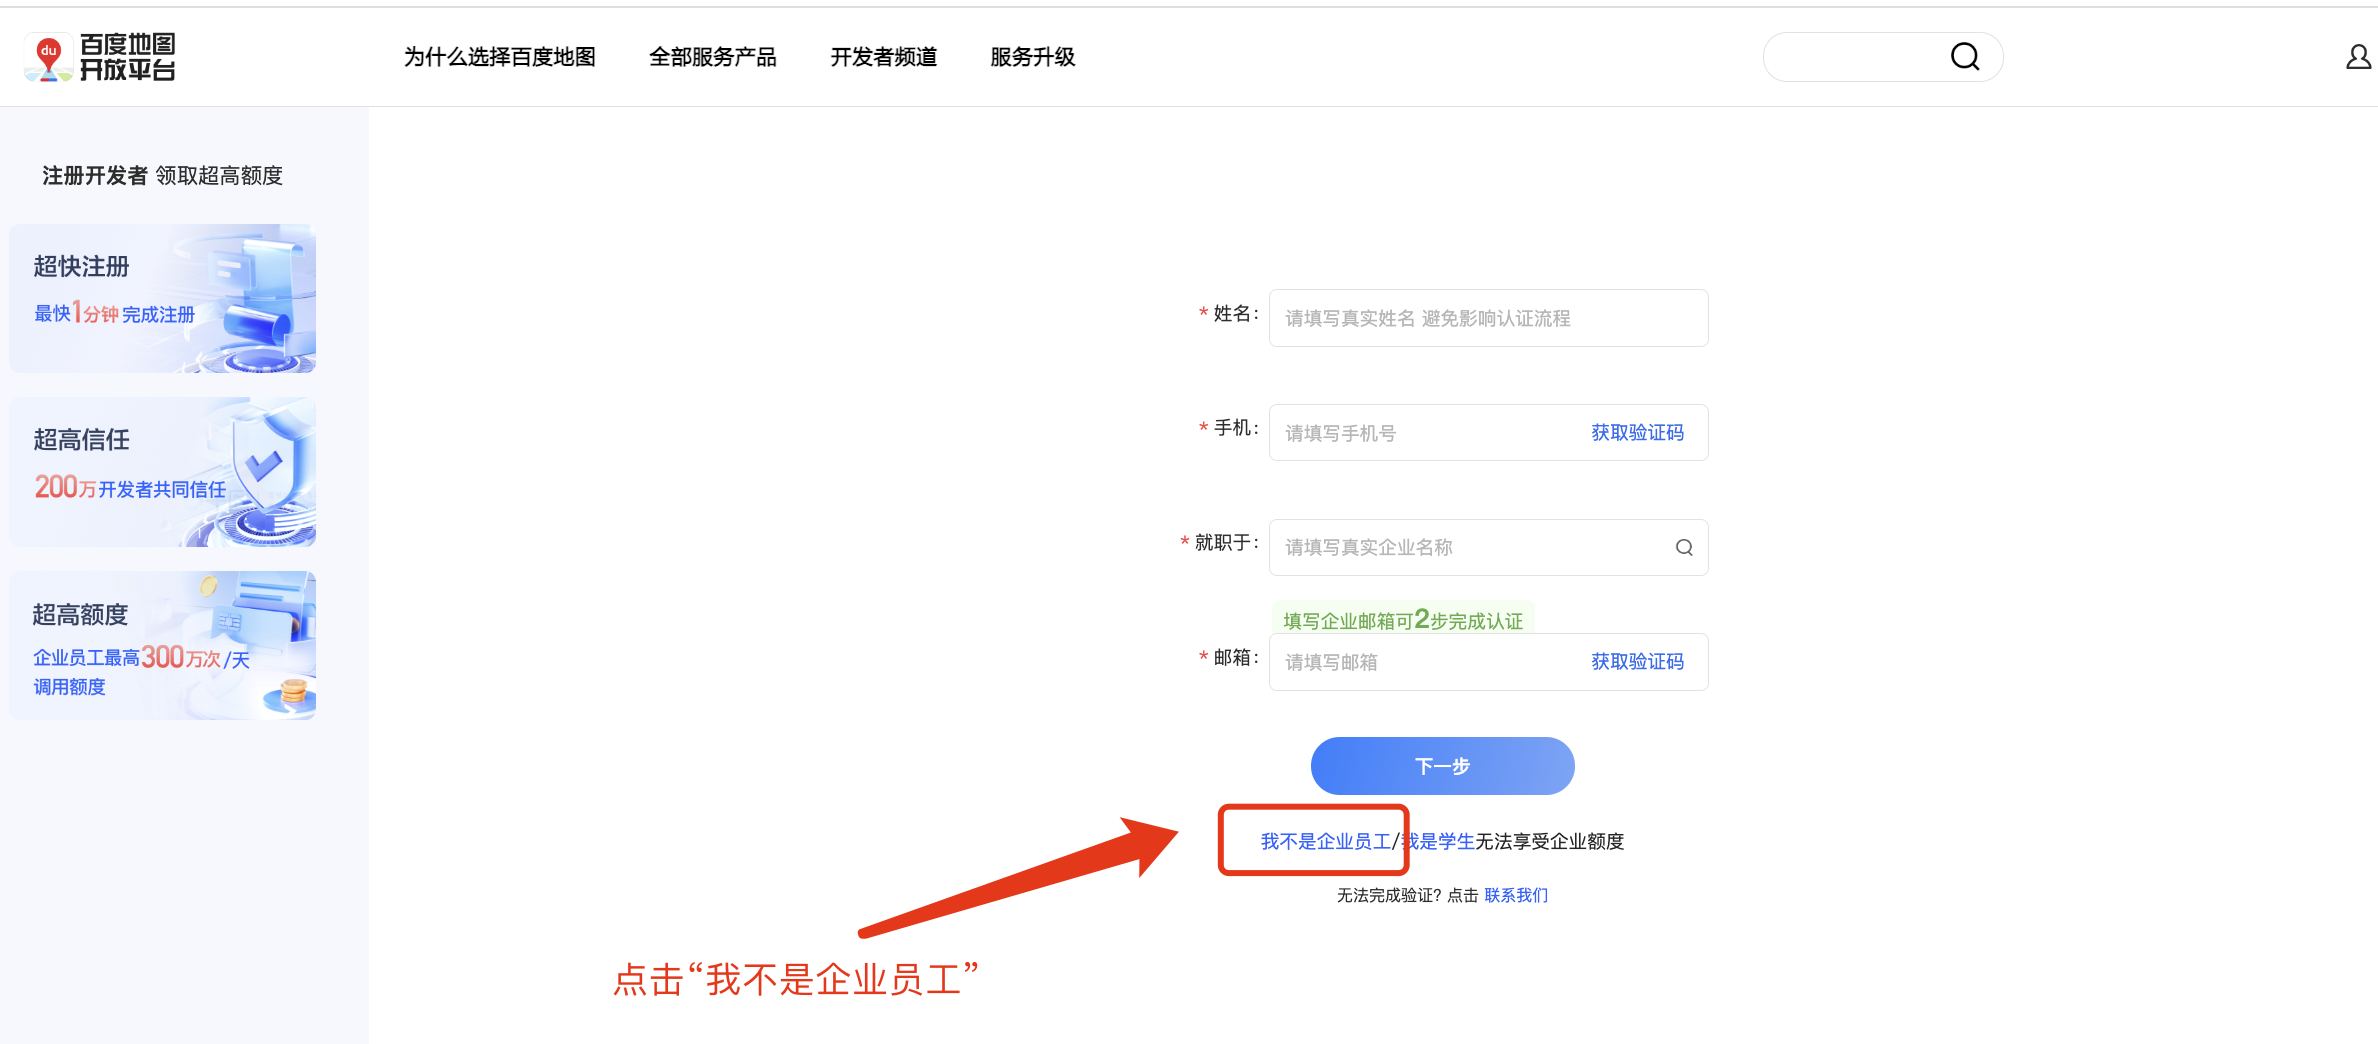The height and width of the screenshot is (1044, 2378).
Task: Click the 我不是企业员工 link
Action: click(x=1325, y=842)
